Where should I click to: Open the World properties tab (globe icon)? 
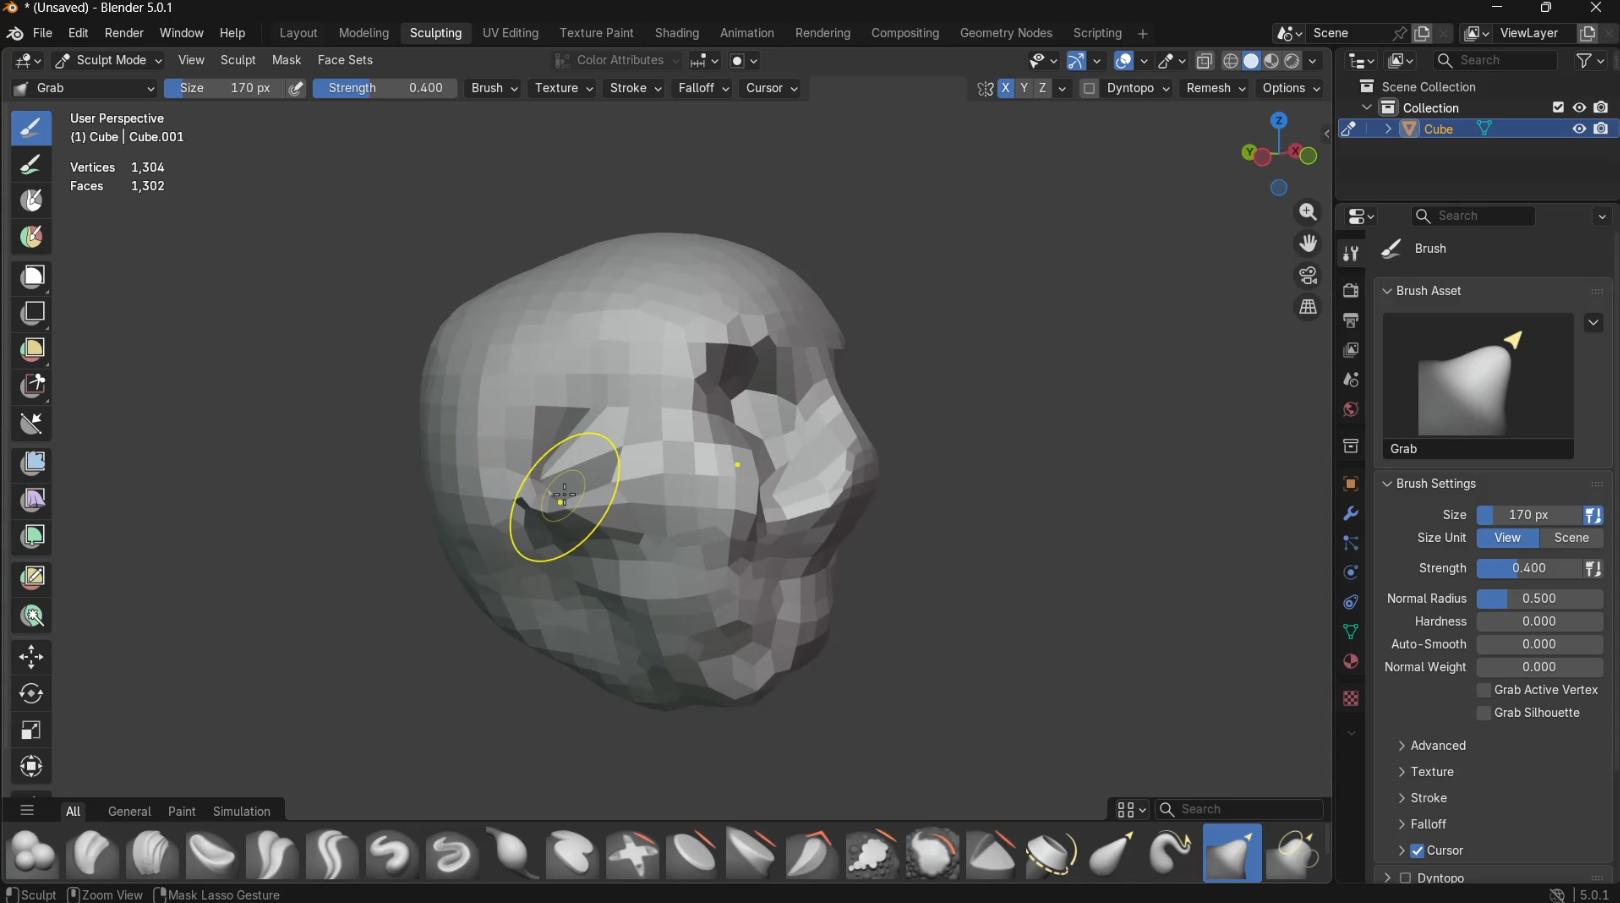click(x=1350, y=409)
